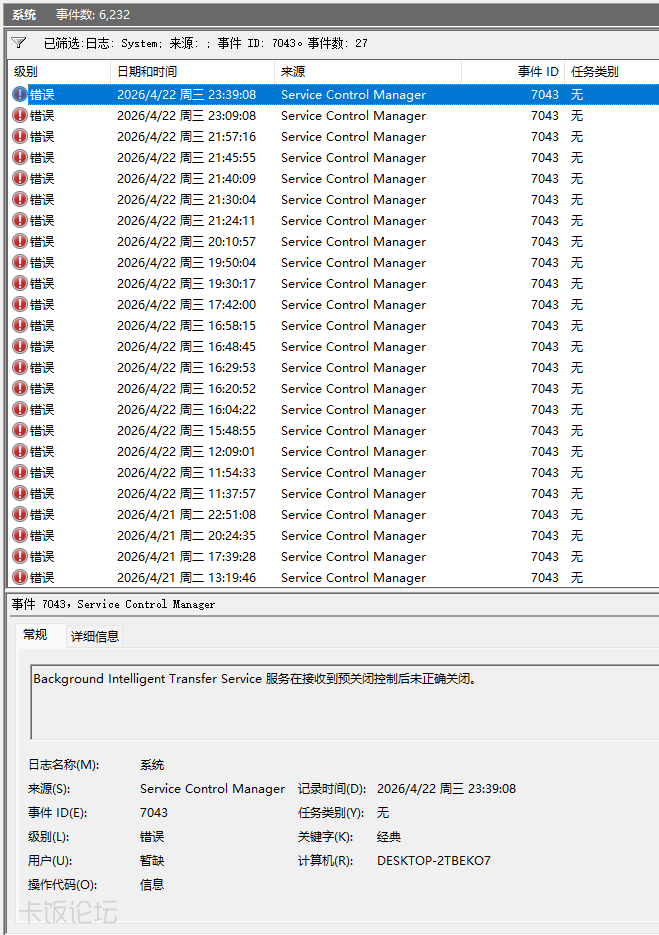Select the event dated 2026/4/22 16:29:53
The image size is (659, 935).
(333, 367)
